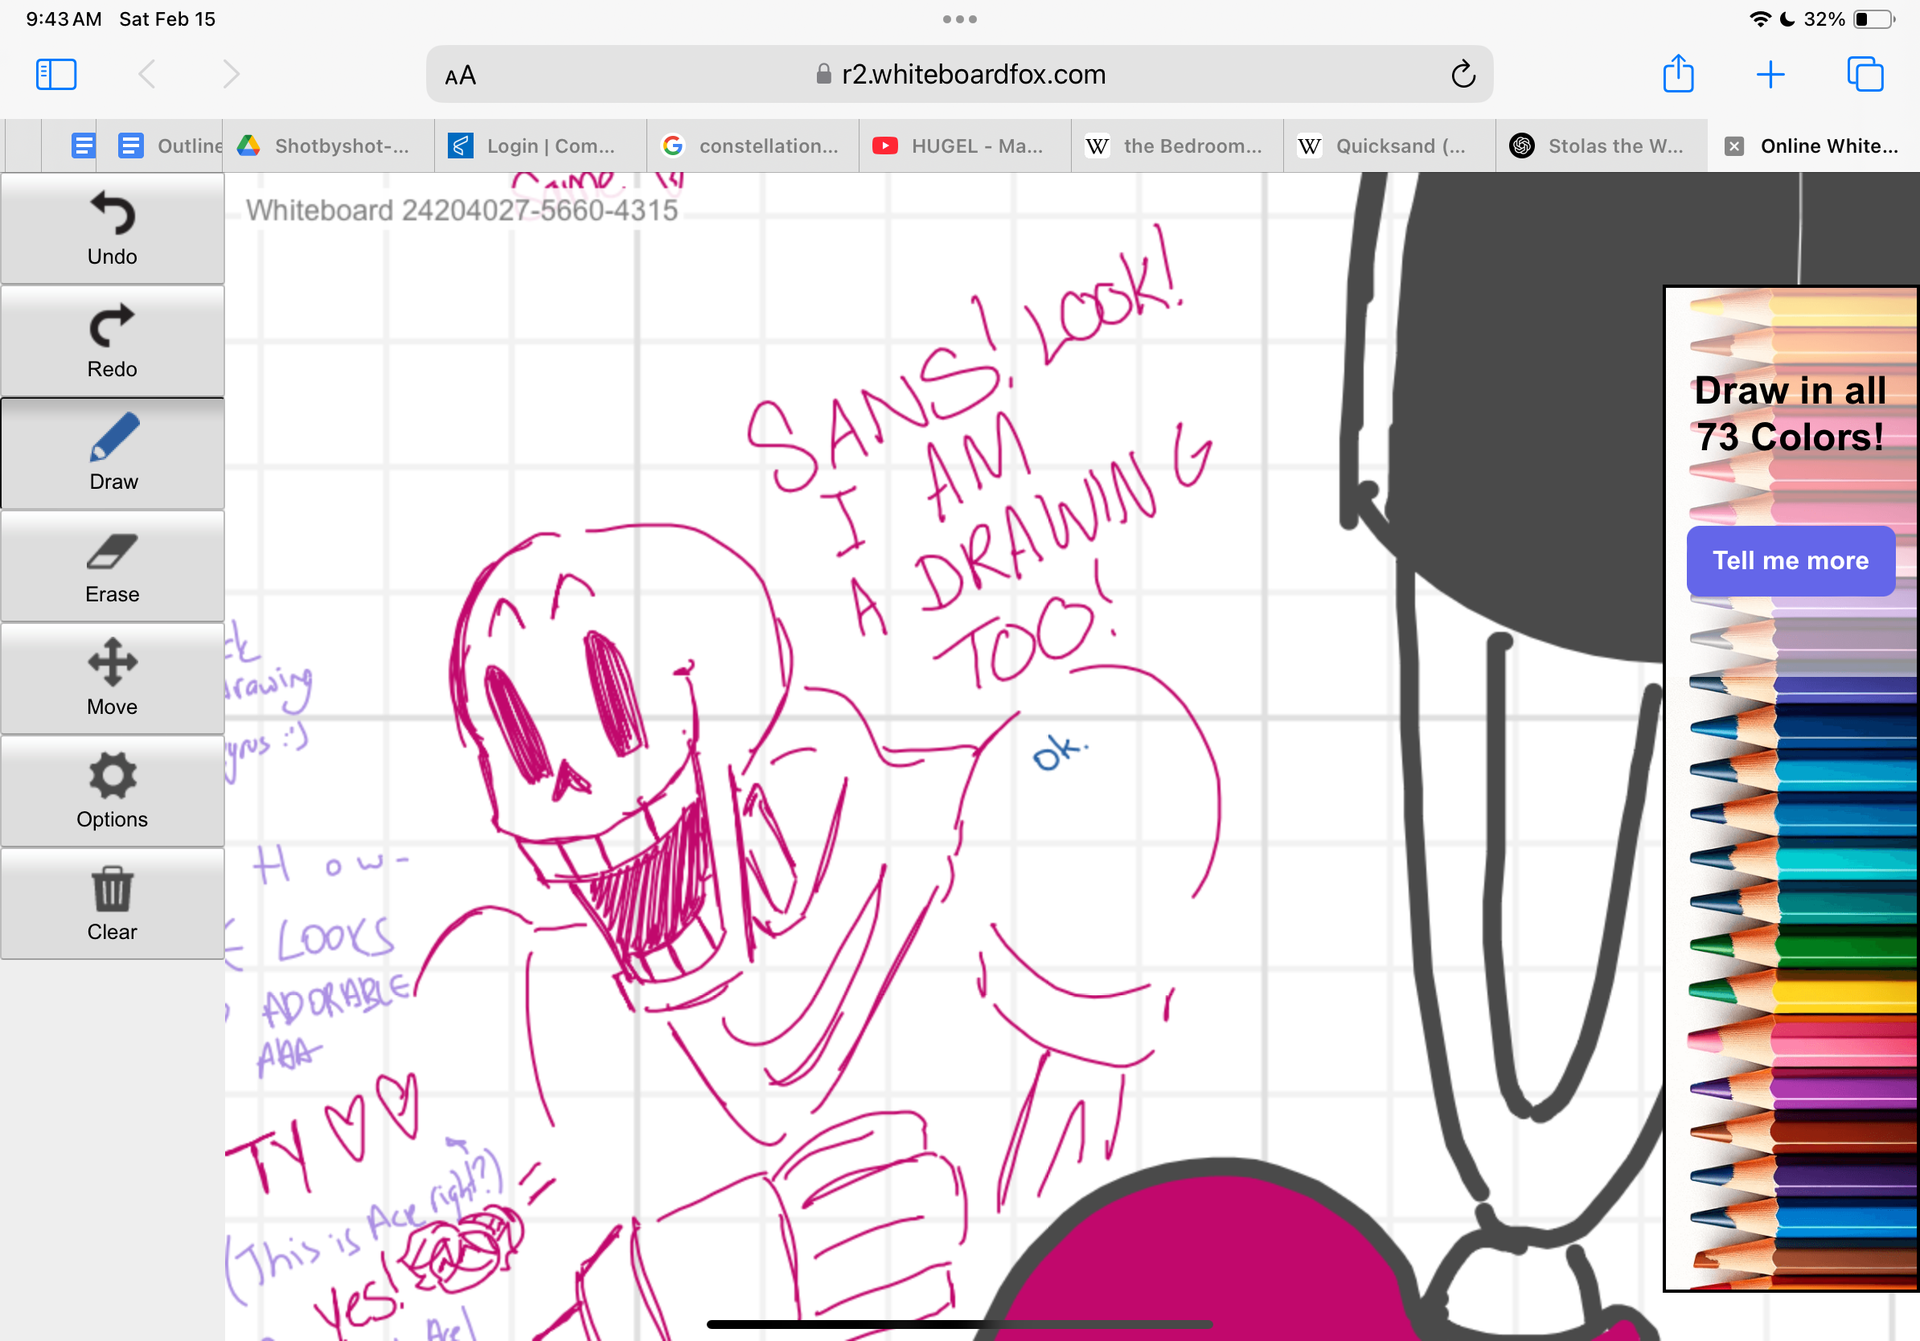
Task: Click the Draw in all 73 Colors text
Action: pos(1790,413)
